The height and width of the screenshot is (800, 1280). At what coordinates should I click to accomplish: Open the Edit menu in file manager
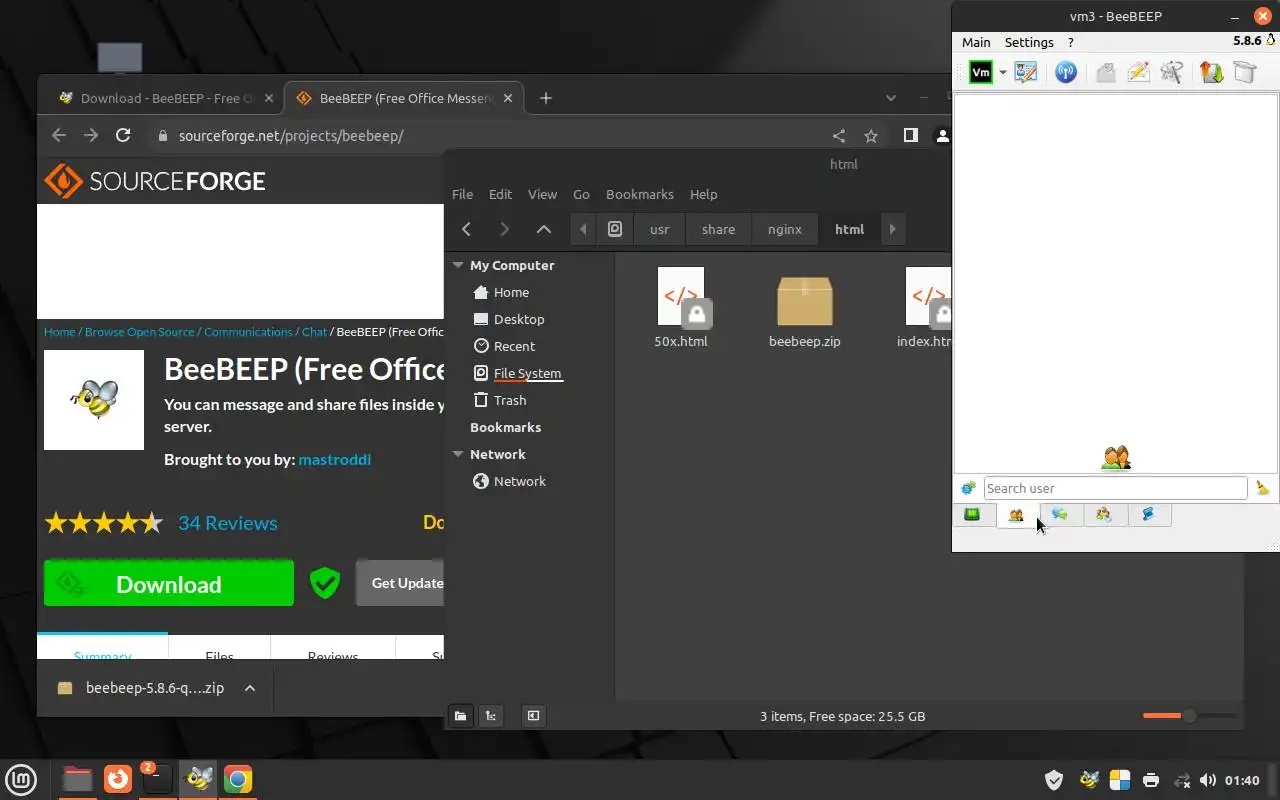click(x=500, y=194)
